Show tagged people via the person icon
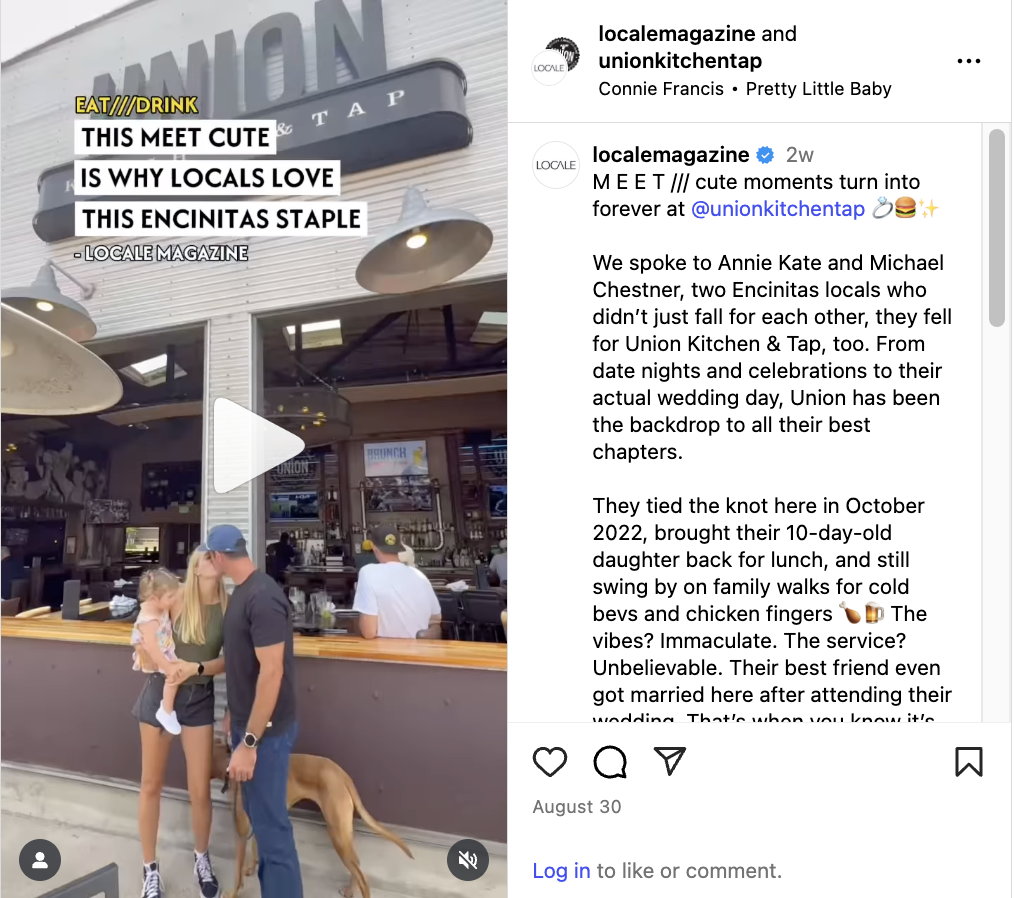This screenshot has width=1014, height=898. (x=40, y=860)
